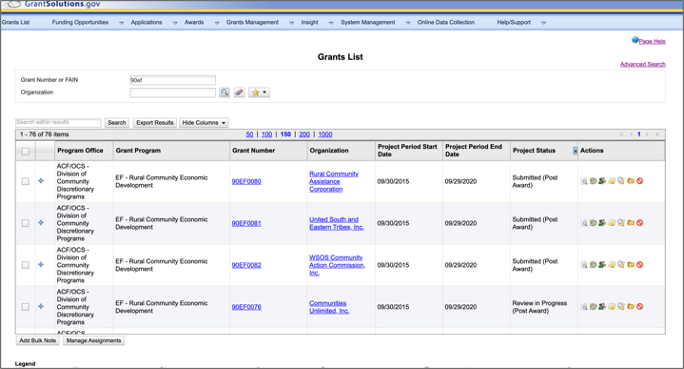Expand row details for grant 90EF0080
684x369 pixels.
click(x=41, y=181)
